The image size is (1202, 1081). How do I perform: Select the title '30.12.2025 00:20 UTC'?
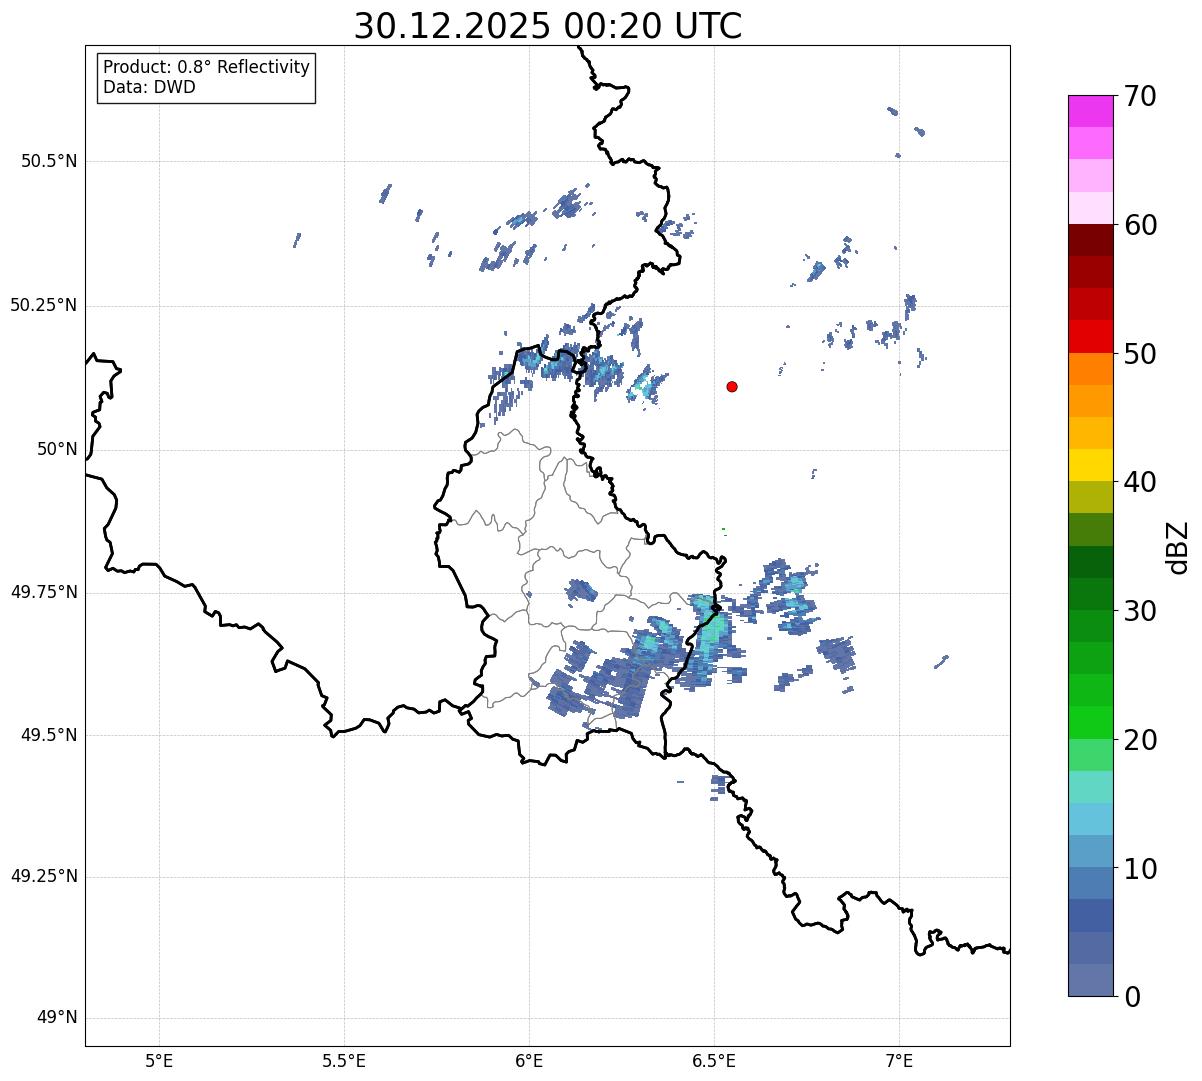click(x=548, y=26)
